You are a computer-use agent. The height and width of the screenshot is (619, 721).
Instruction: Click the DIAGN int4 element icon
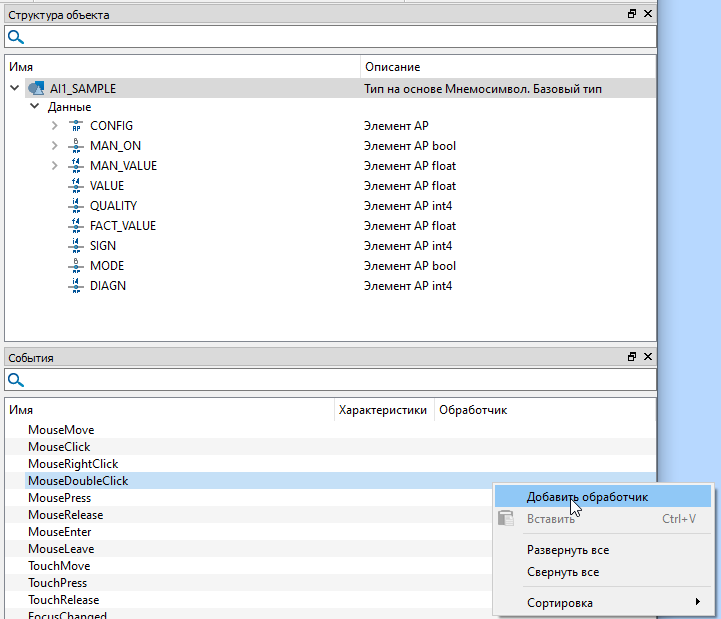pos(75,286)
